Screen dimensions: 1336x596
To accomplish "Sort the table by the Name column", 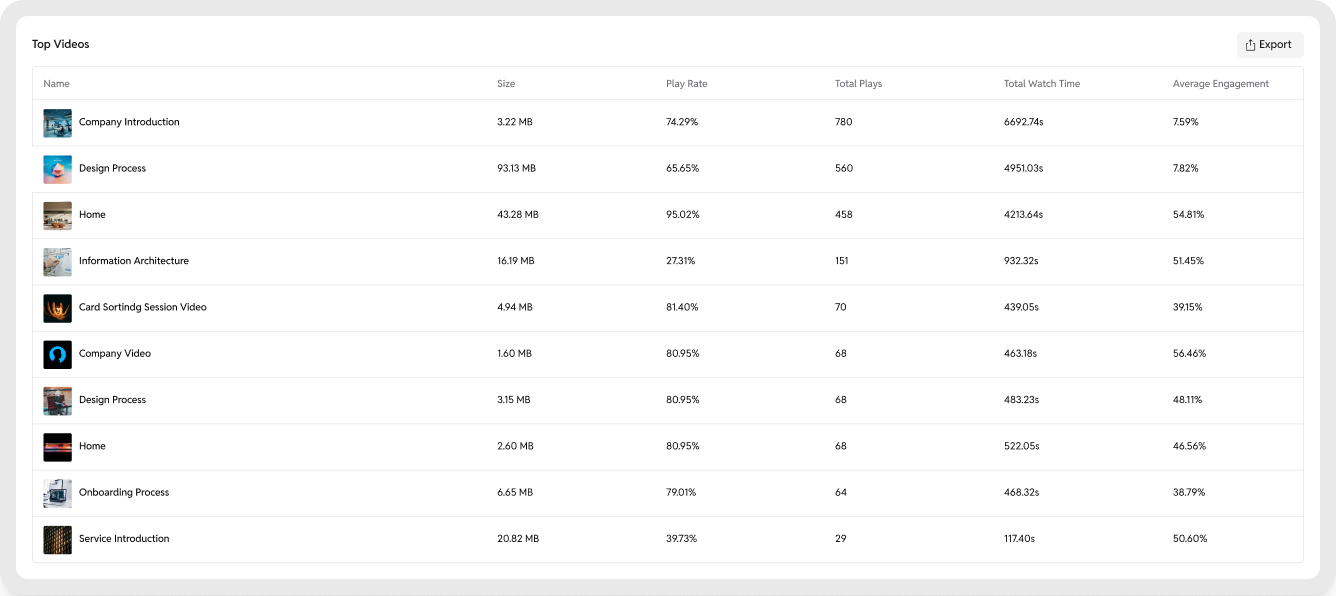I will pos(56,83).
